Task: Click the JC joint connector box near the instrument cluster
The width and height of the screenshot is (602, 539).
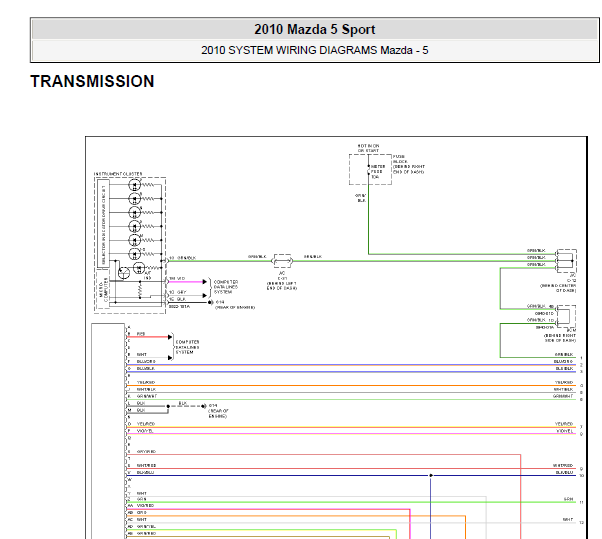Action: pyautogui.click(x=282, y=261)
